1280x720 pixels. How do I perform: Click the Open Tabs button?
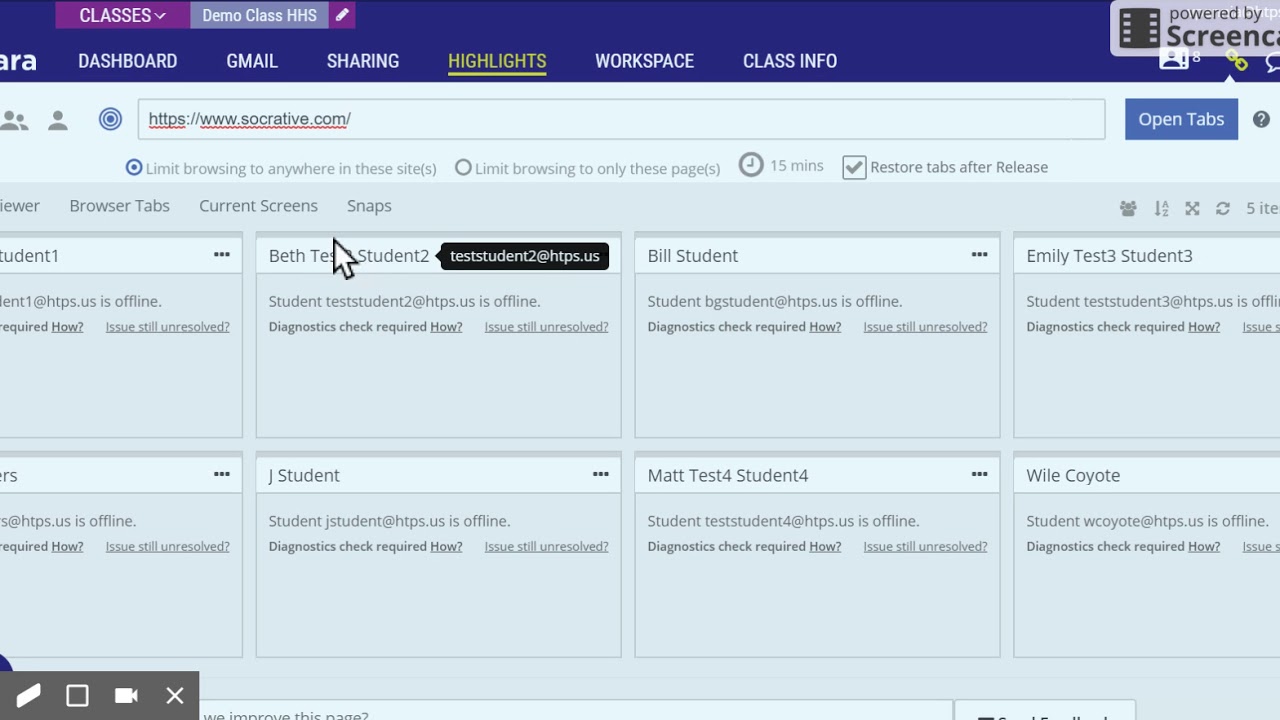1181,119
